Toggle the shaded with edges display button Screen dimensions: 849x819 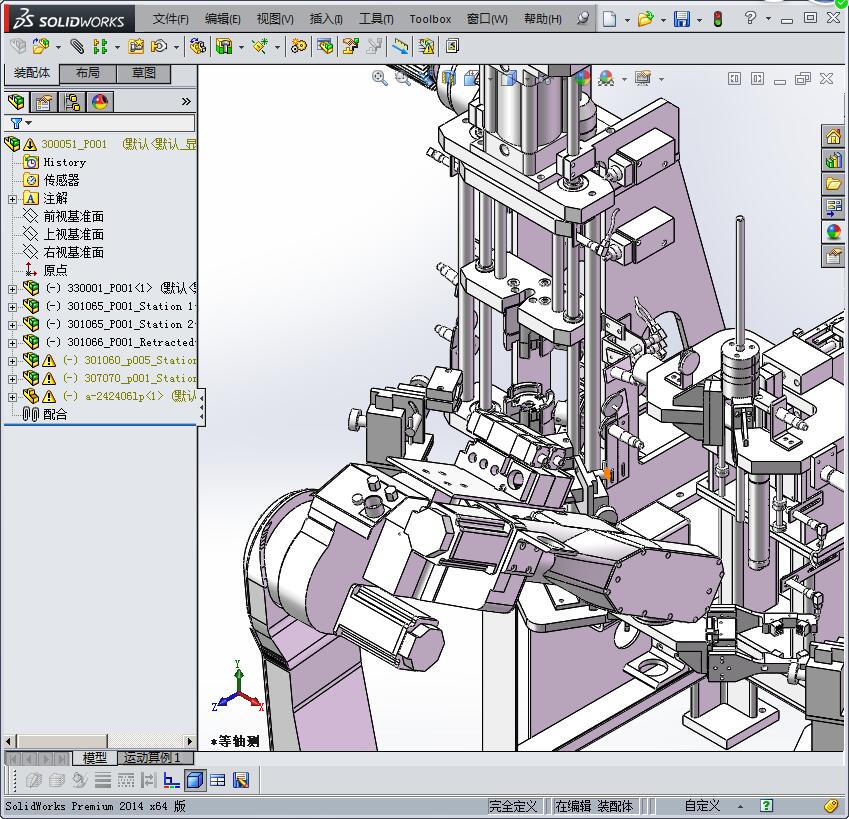click(196, 781)
